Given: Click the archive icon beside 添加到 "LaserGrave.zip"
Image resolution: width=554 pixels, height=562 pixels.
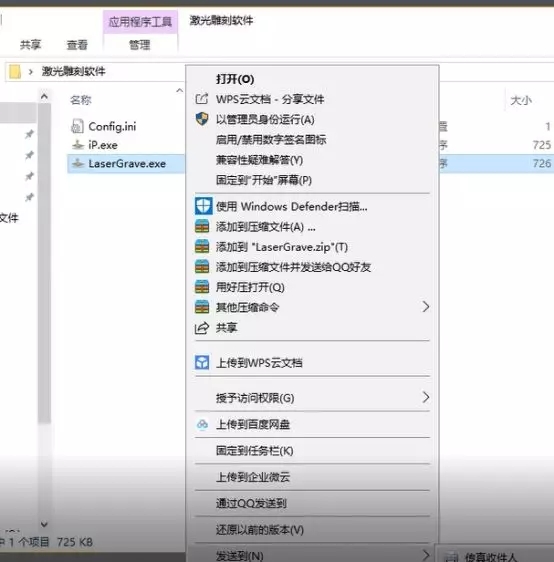Looking at the screenshot, I should (202, 247).
